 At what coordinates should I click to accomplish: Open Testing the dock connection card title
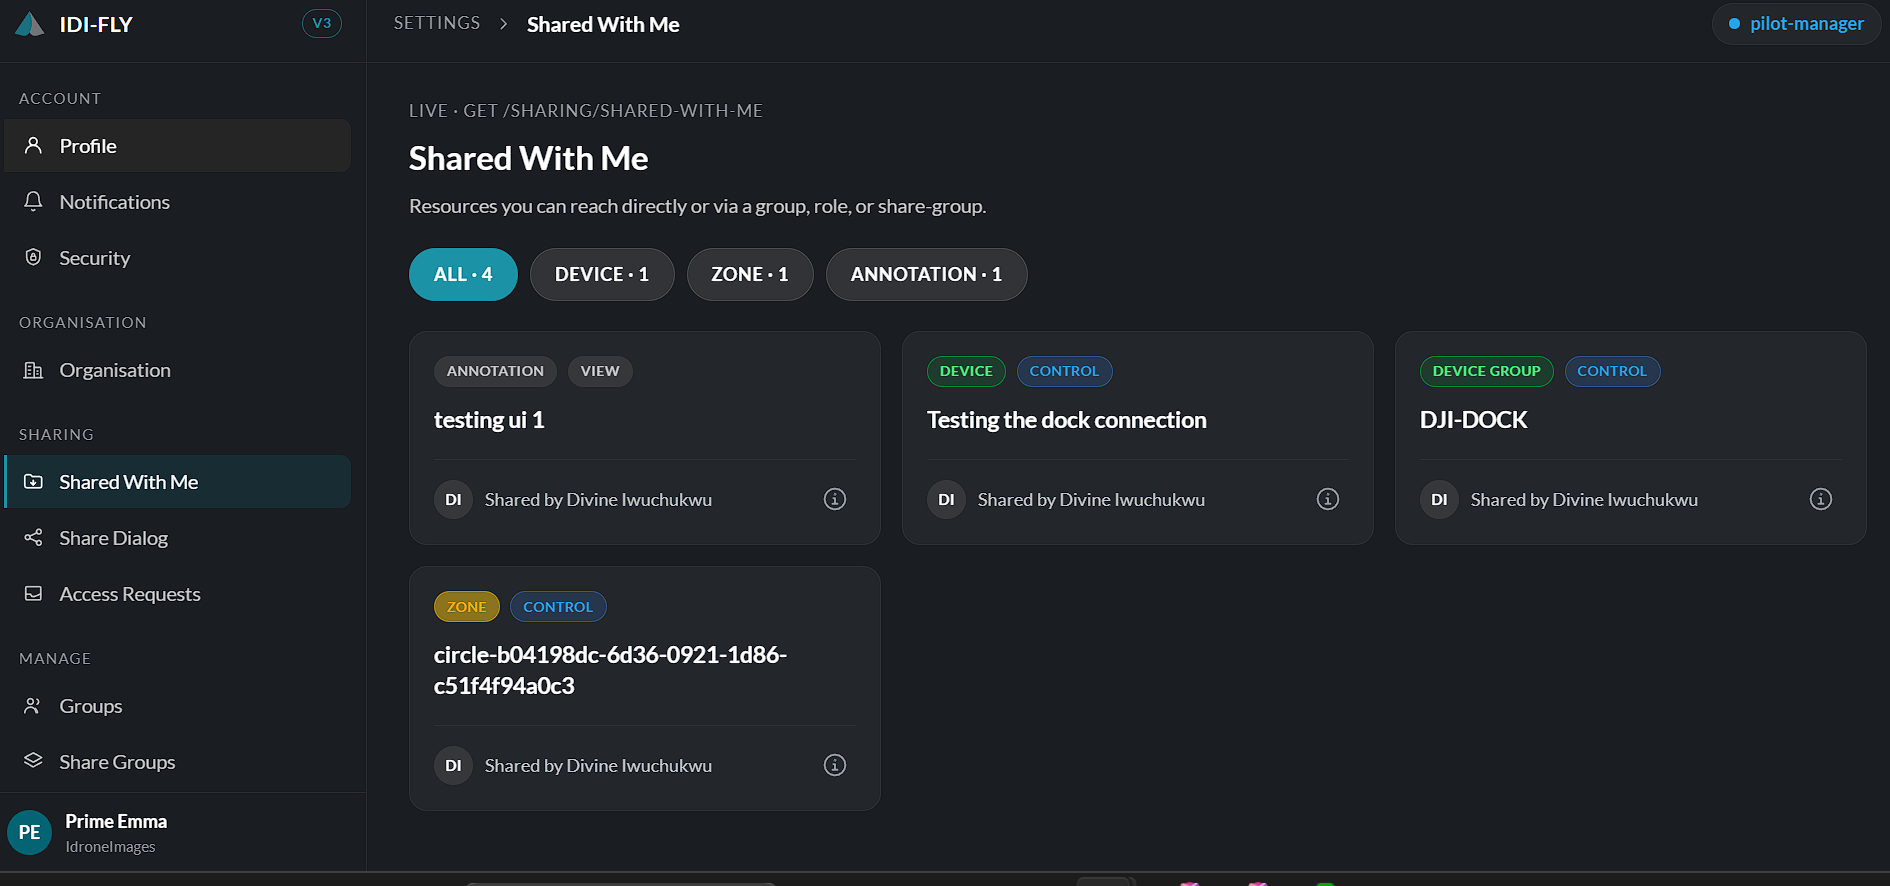(1066, 420)
